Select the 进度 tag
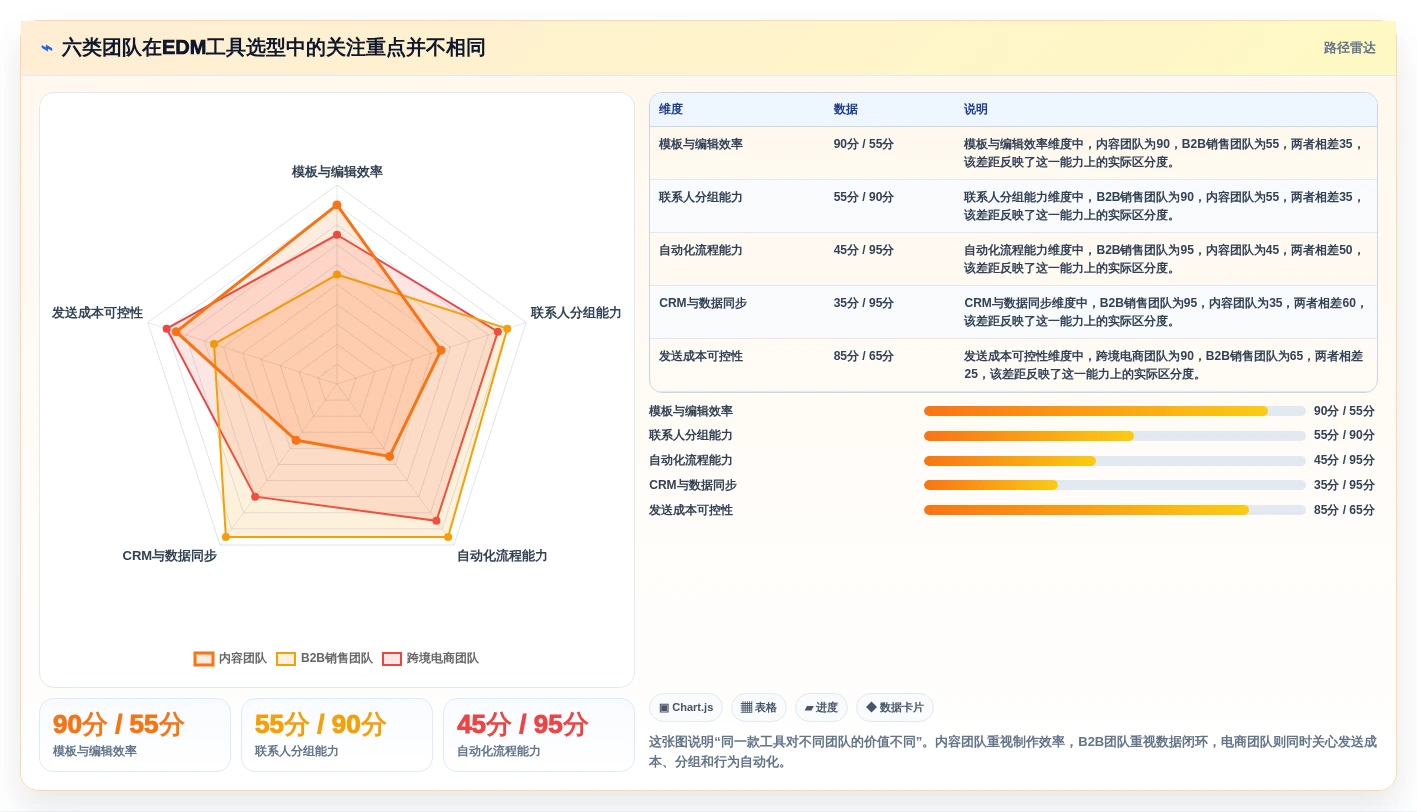Screen dimensions: 1417x812 (821, 707)
